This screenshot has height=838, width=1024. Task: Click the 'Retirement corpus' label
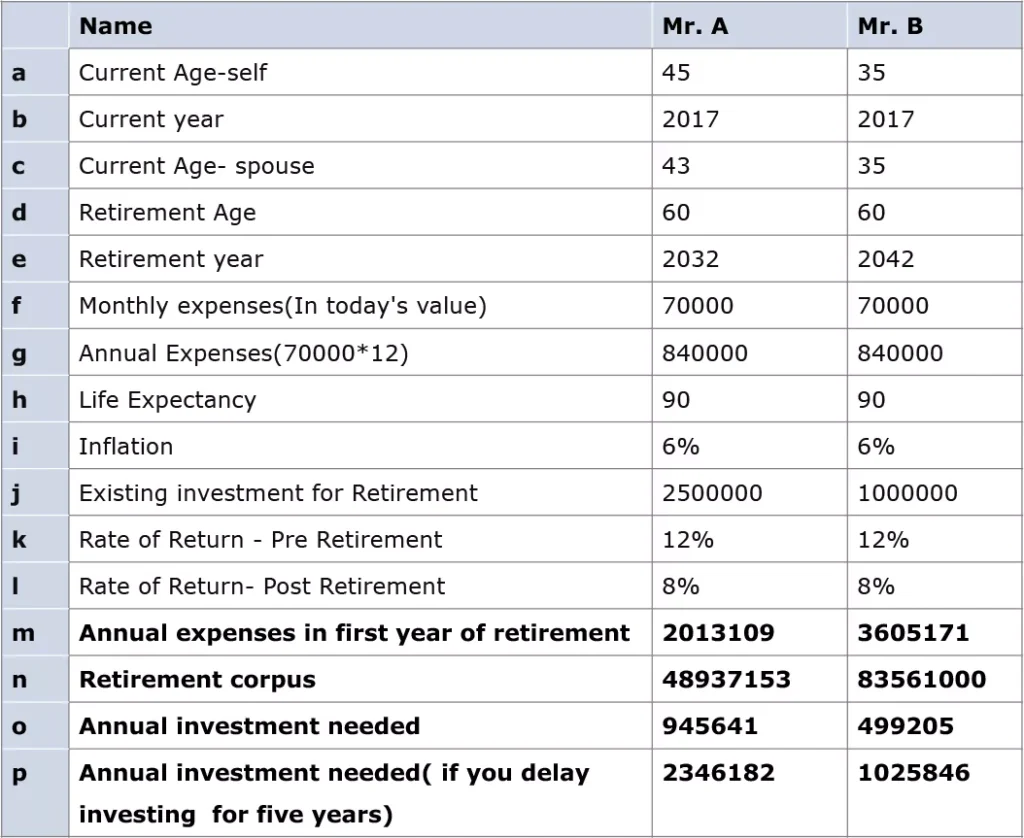coord(197,680)
